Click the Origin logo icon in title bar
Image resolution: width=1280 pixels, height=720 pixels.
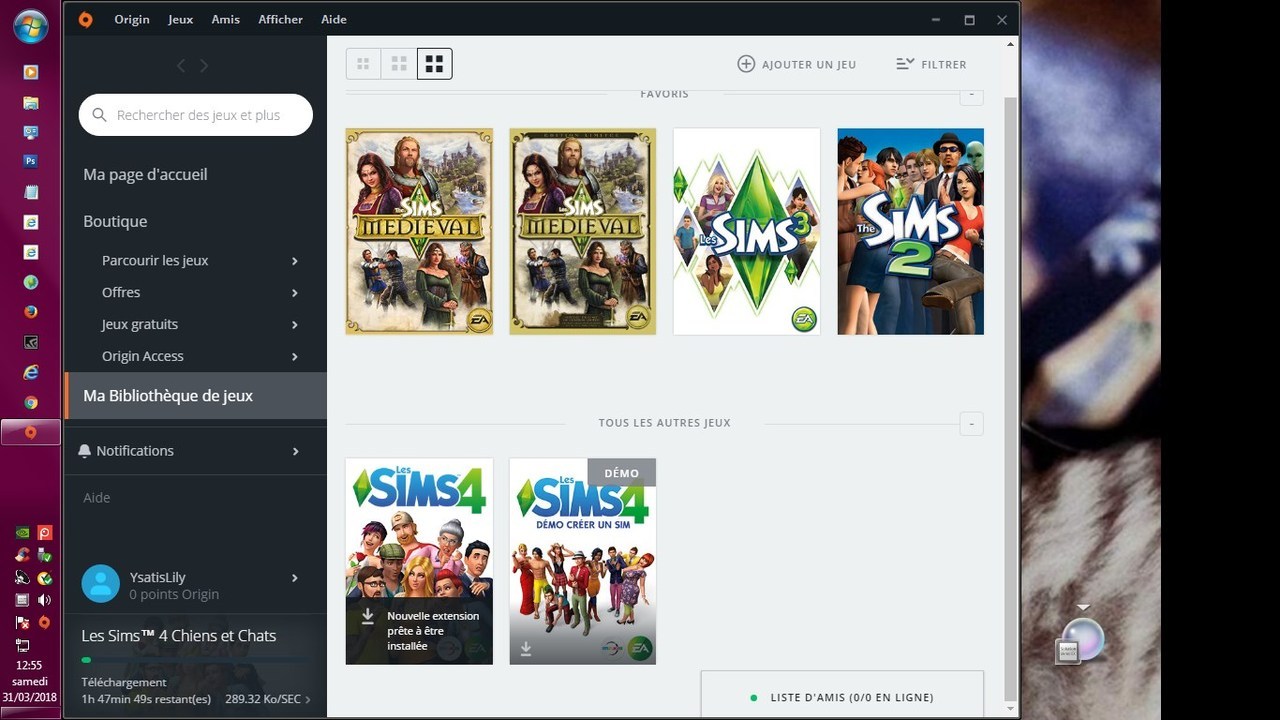(85, 19)
